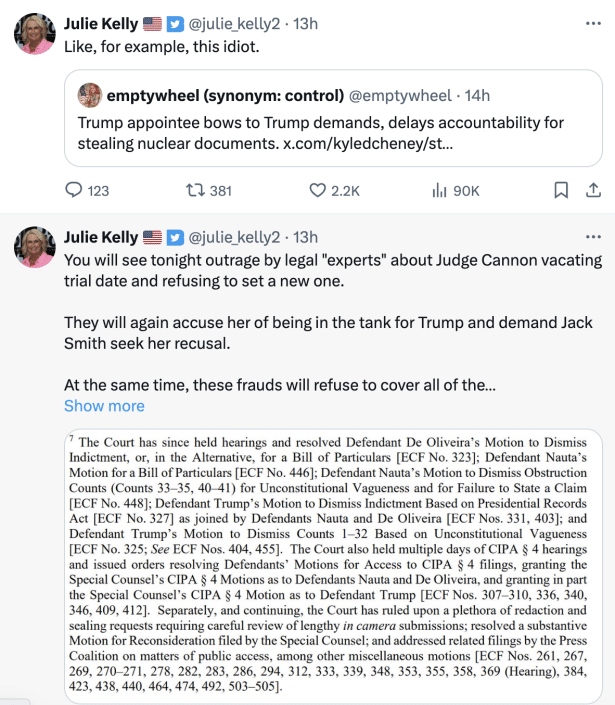Click the blue verified badge on first tweet
This screenshot has width=615, height=705.
(175, 22)
